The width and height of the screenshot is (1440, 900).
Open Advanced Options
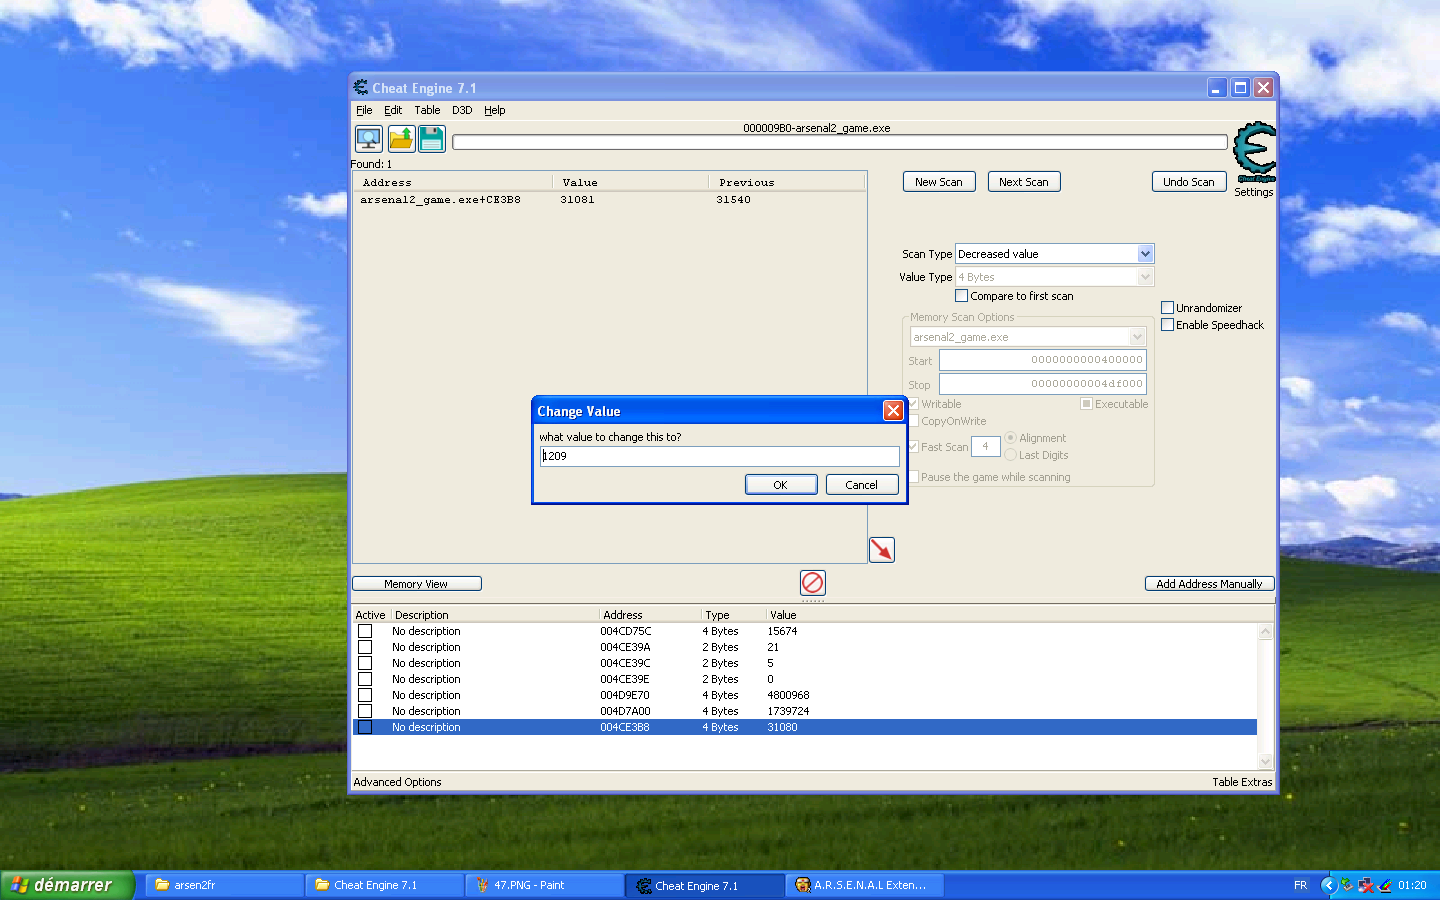click(x=397, y=782)
